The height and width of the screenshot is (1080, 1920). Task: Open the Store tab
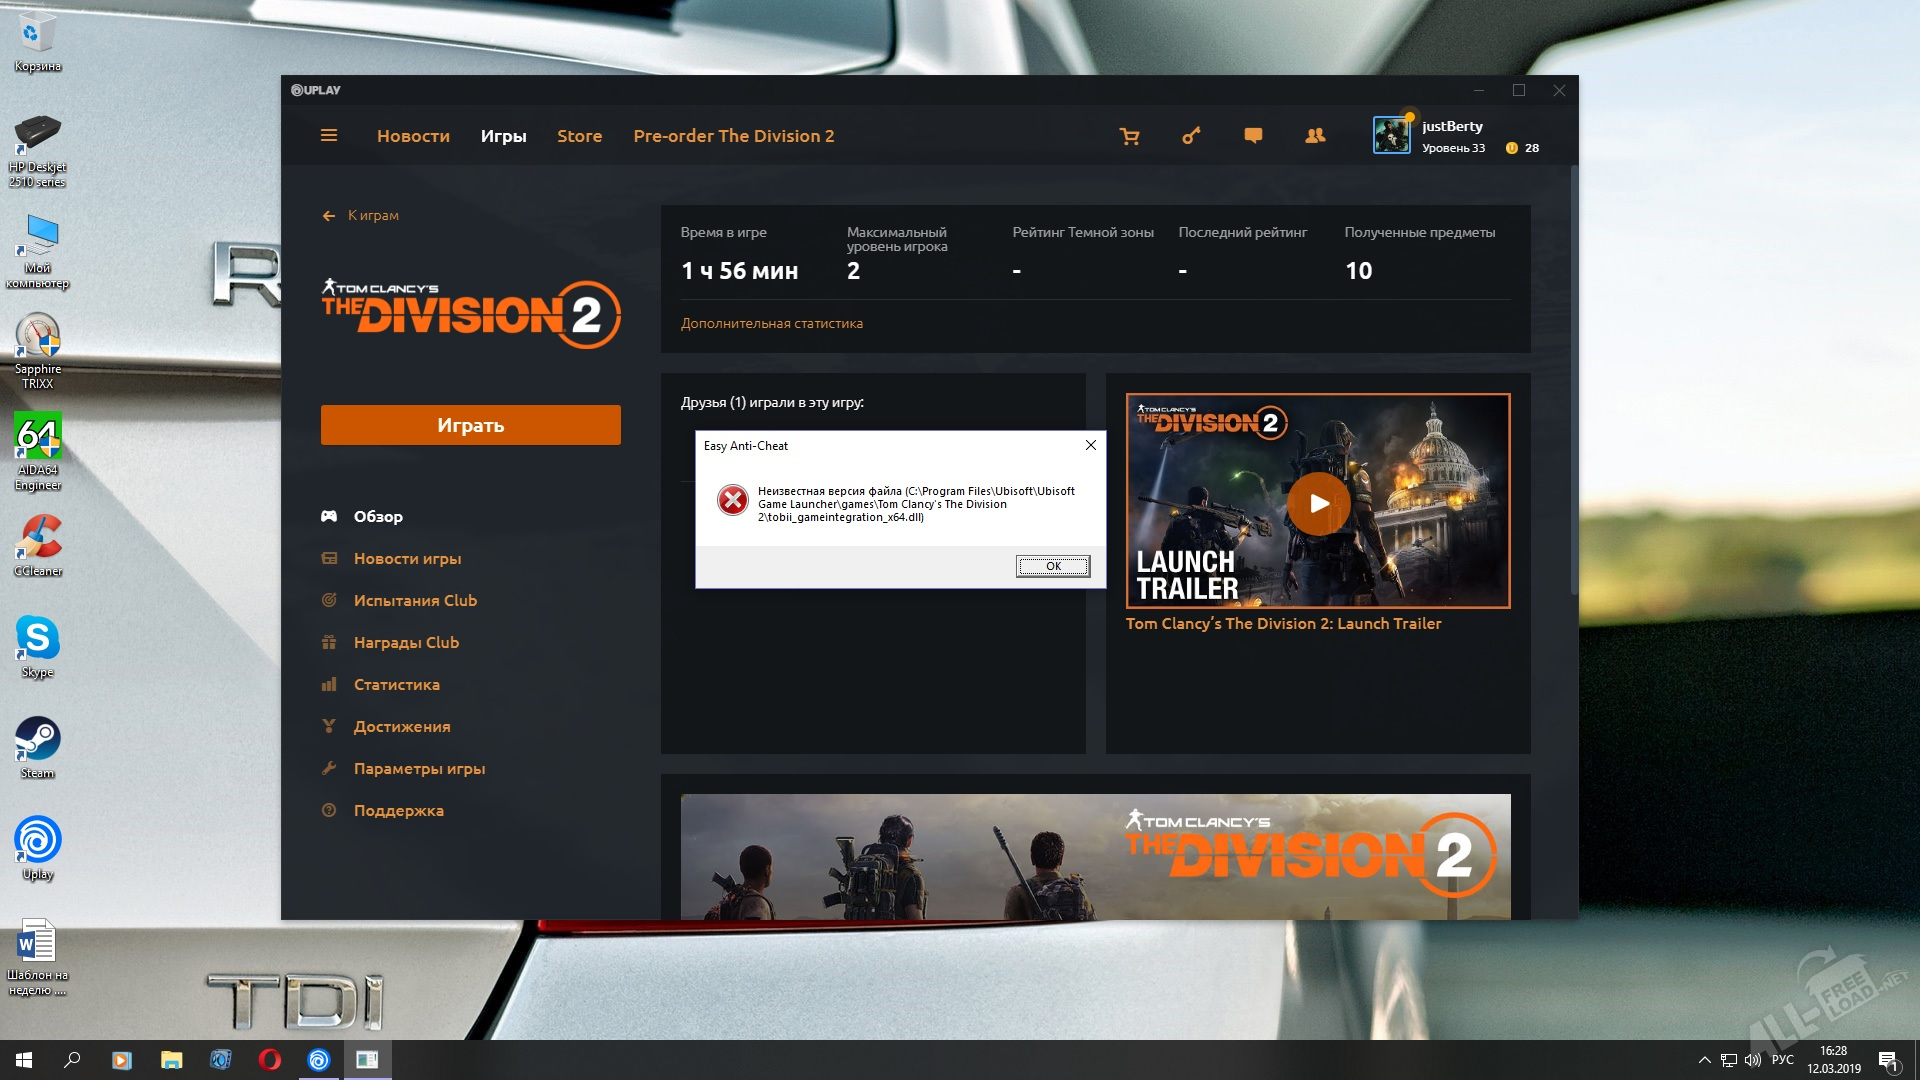pos(579,136)
